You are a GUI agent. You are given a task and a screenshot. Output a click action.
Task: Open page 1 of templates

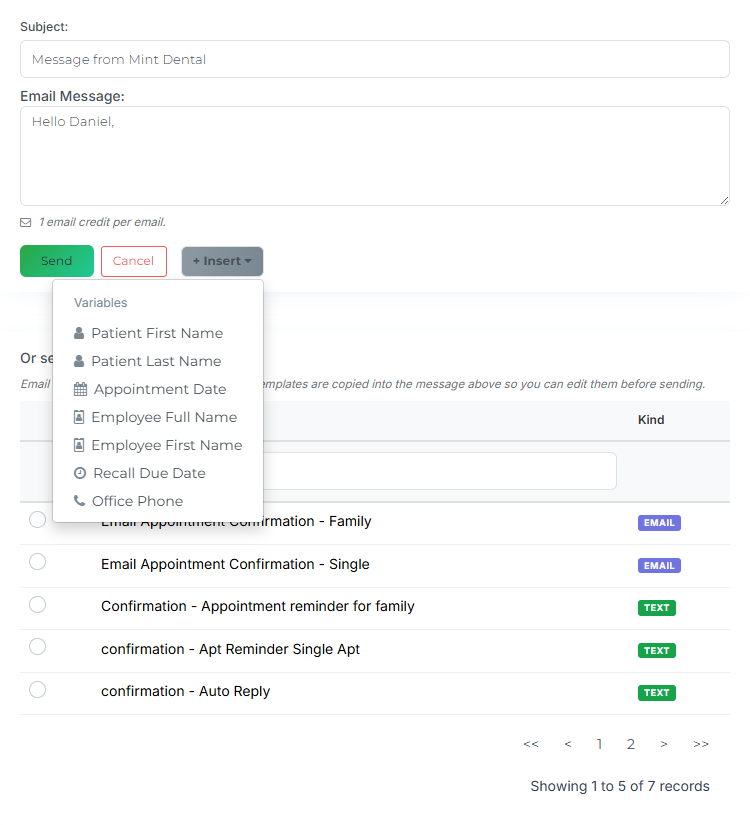pos(599,744)
